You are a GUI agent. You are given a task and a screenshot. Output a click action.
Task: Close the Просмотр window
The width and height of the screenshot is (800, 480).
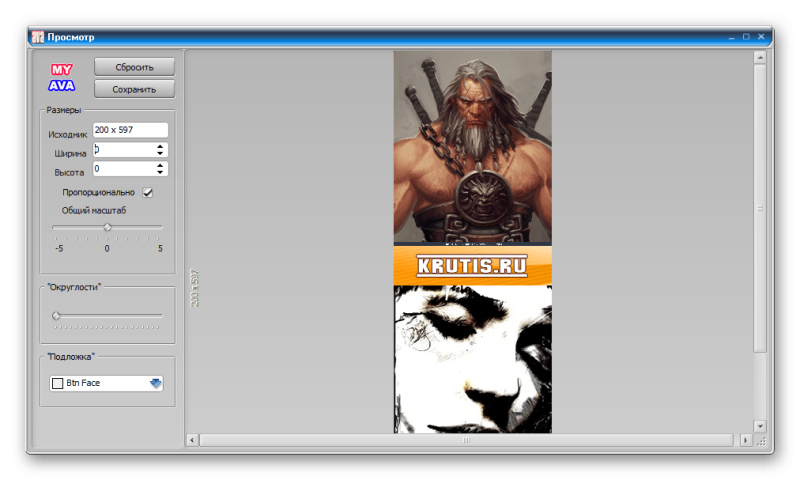[x=761, y=37]
